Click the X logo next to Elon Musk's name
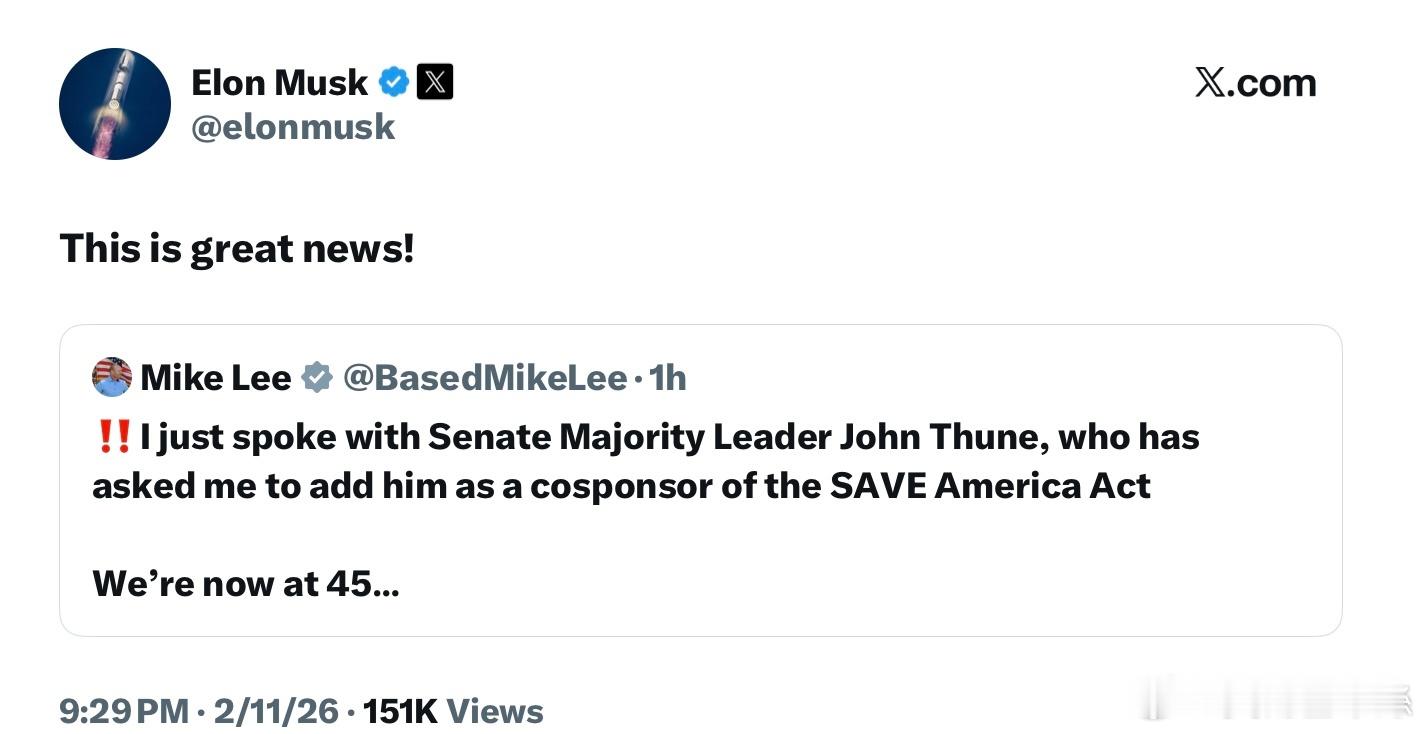The image size is (1425, 734). [435, 82]
